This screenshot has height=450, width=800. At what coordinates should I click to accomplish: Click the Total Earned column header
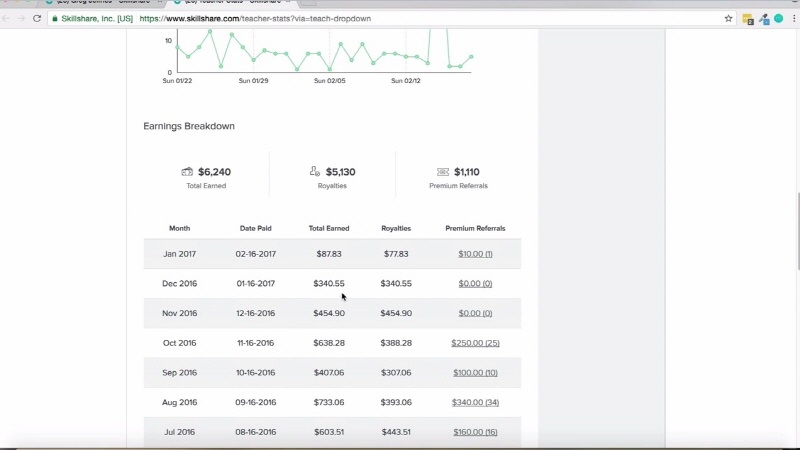coord(329,228)
